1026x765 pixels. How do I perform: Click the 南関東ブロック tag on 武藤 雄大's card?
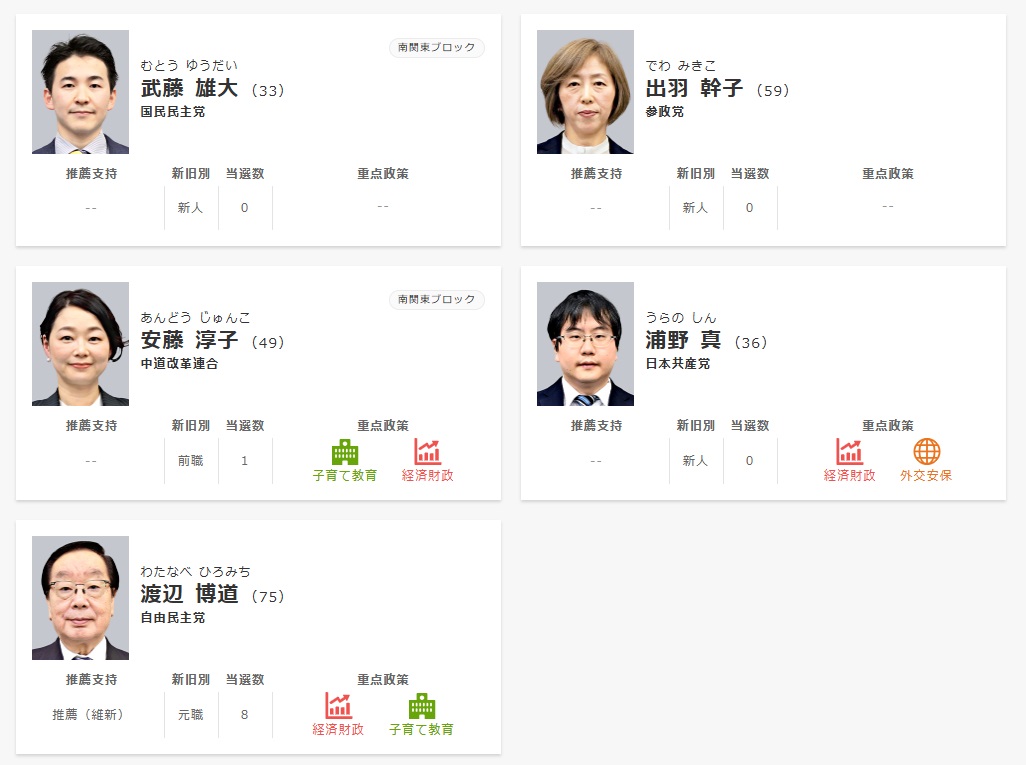tap(436, 47)
